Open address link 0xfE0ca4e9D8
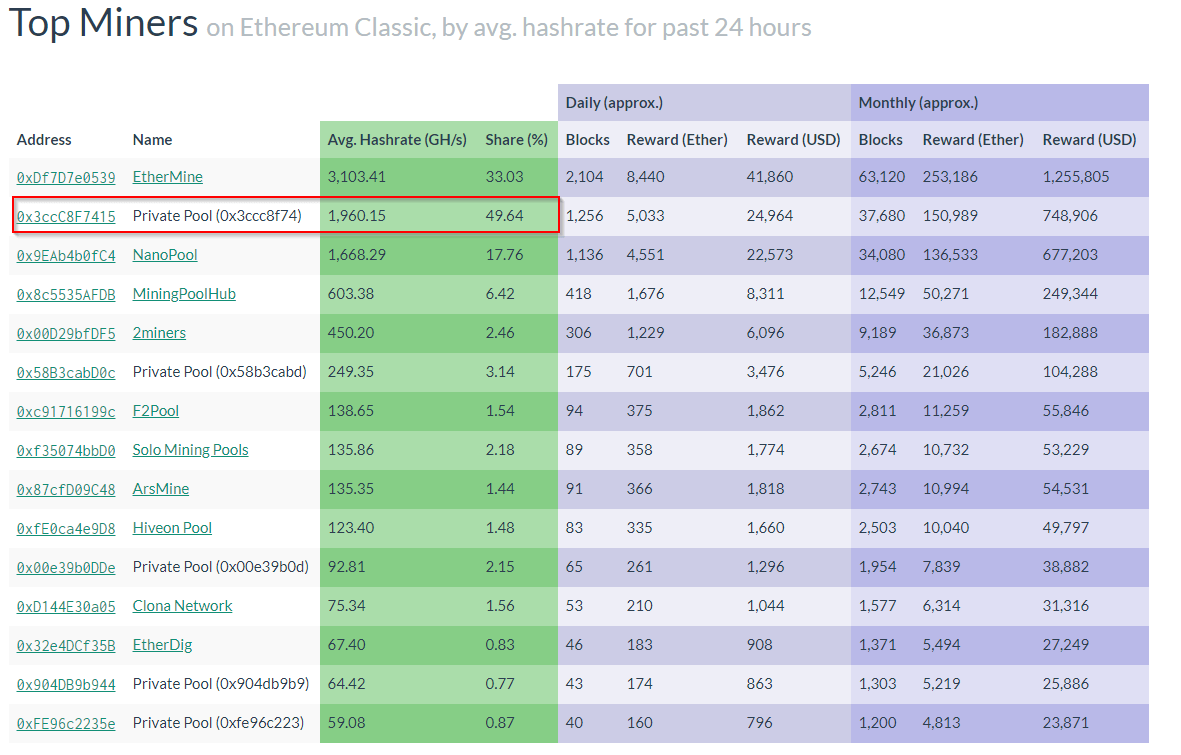The width and height of the screenshot is (1181, 755). [x=66, y=529]
